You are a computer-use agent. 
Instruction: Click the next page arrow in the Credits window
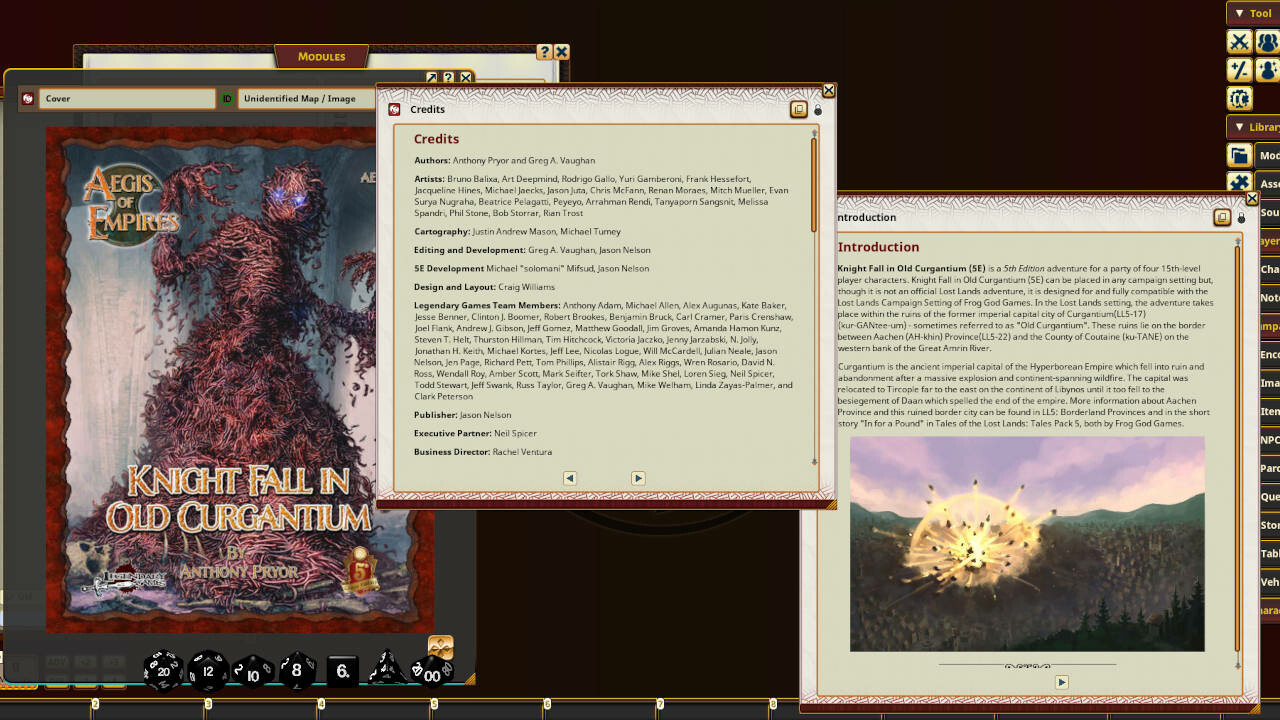point(637,478)
